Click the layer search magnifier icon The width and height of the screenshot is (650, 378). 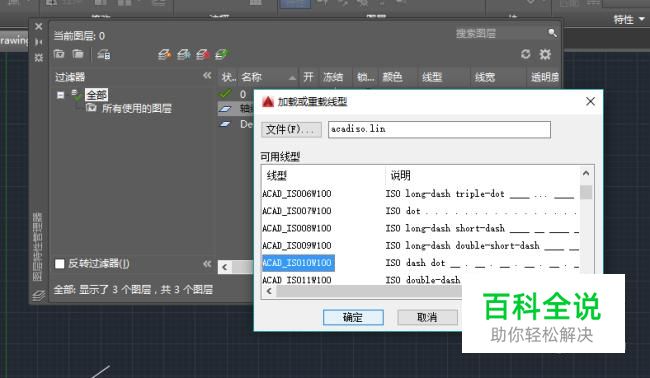point(552,33)
